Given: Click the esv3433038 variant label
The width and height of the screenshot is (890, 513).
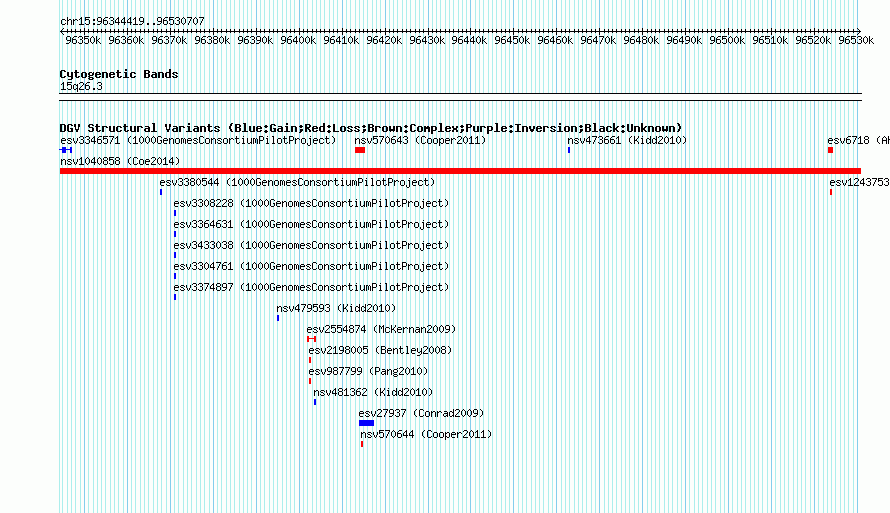Looking at the screenshot, I should click(x=311, y=245).
